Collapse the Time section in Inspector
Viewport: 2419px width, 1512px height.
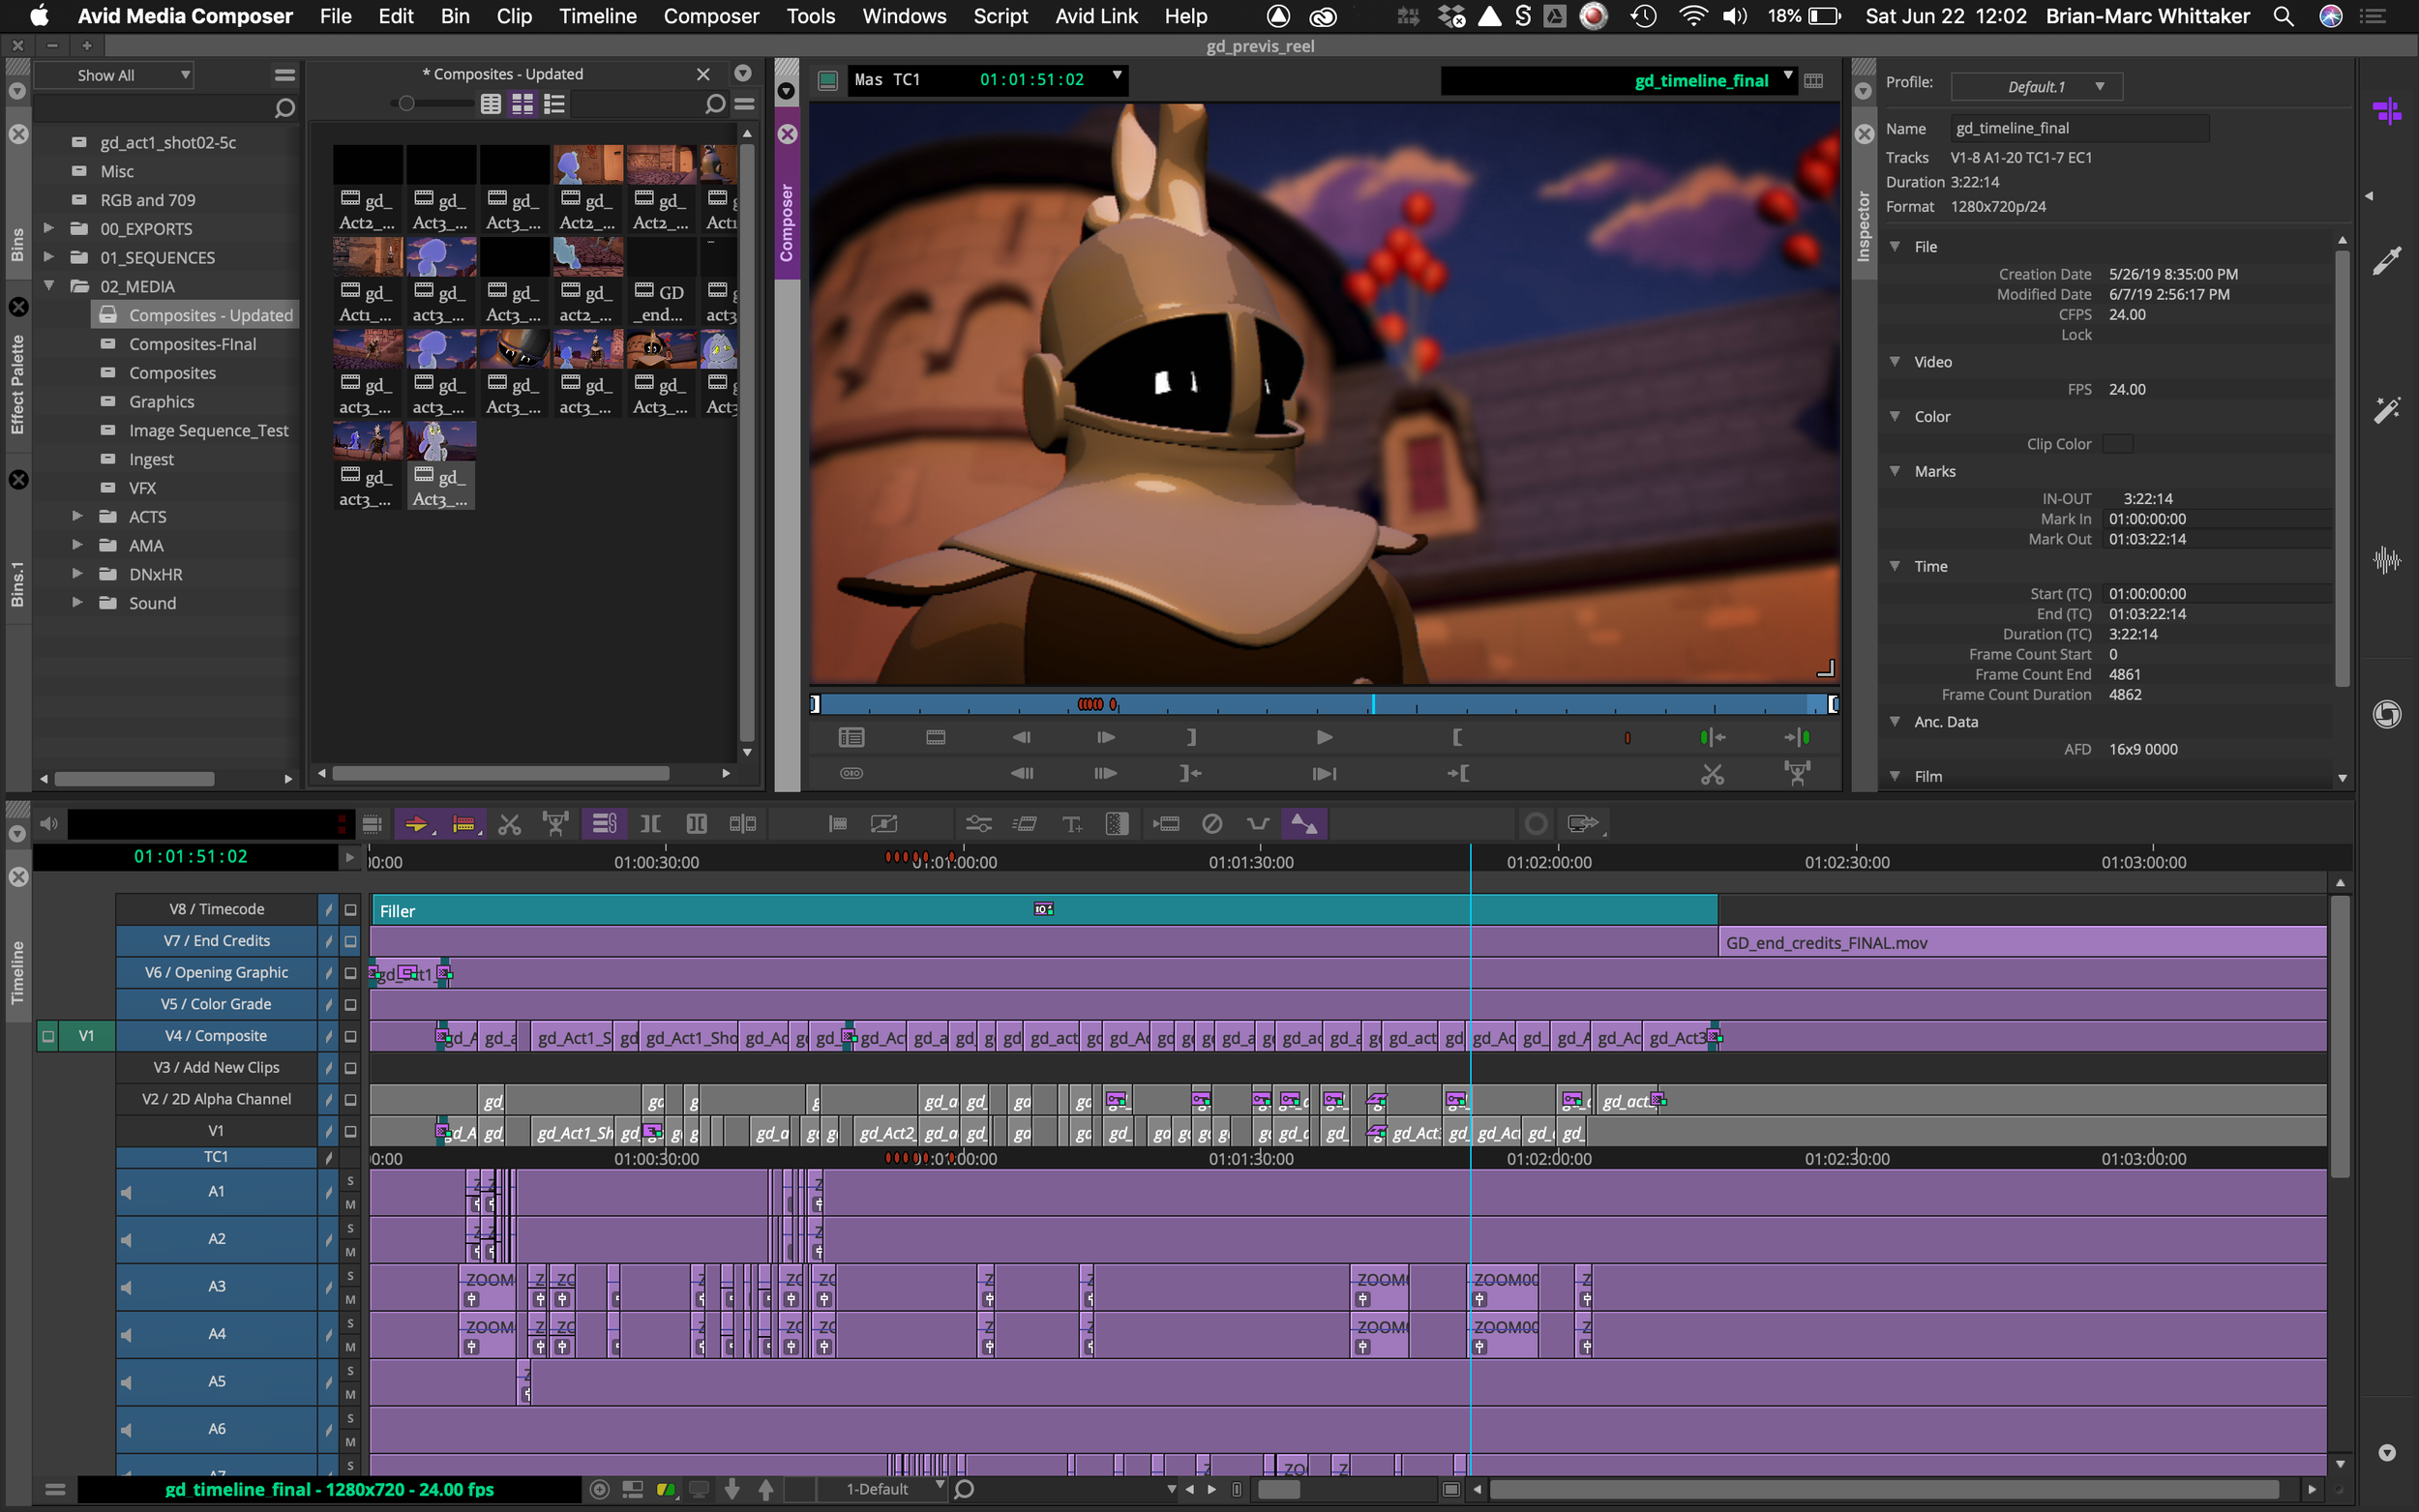[1895, 566]
